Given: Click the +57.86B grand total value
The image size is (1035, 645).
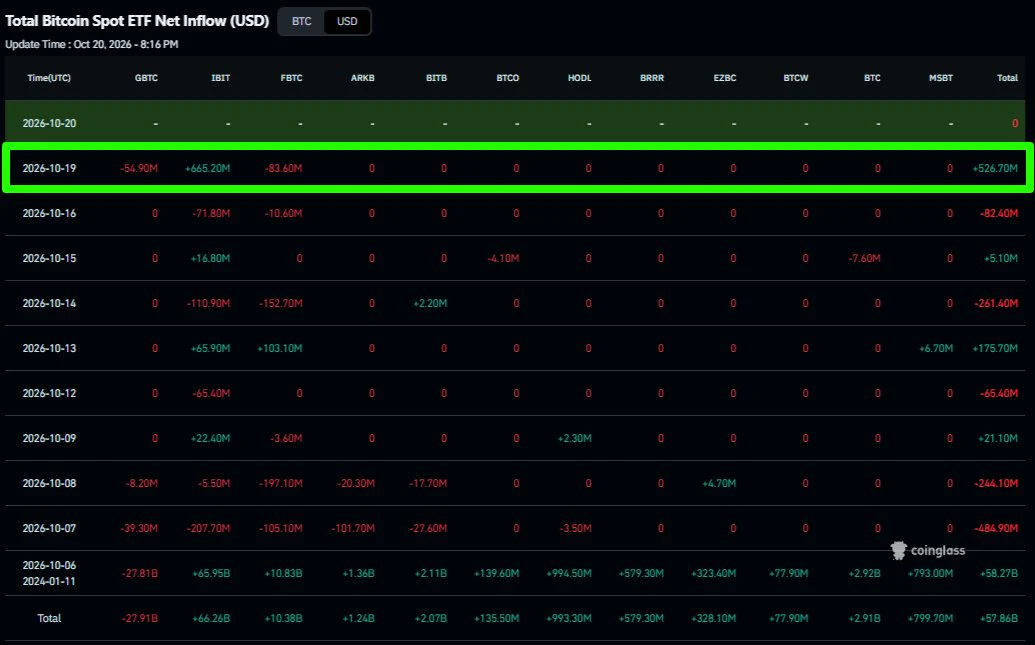Looking at the screenshot, I should 999,618.
